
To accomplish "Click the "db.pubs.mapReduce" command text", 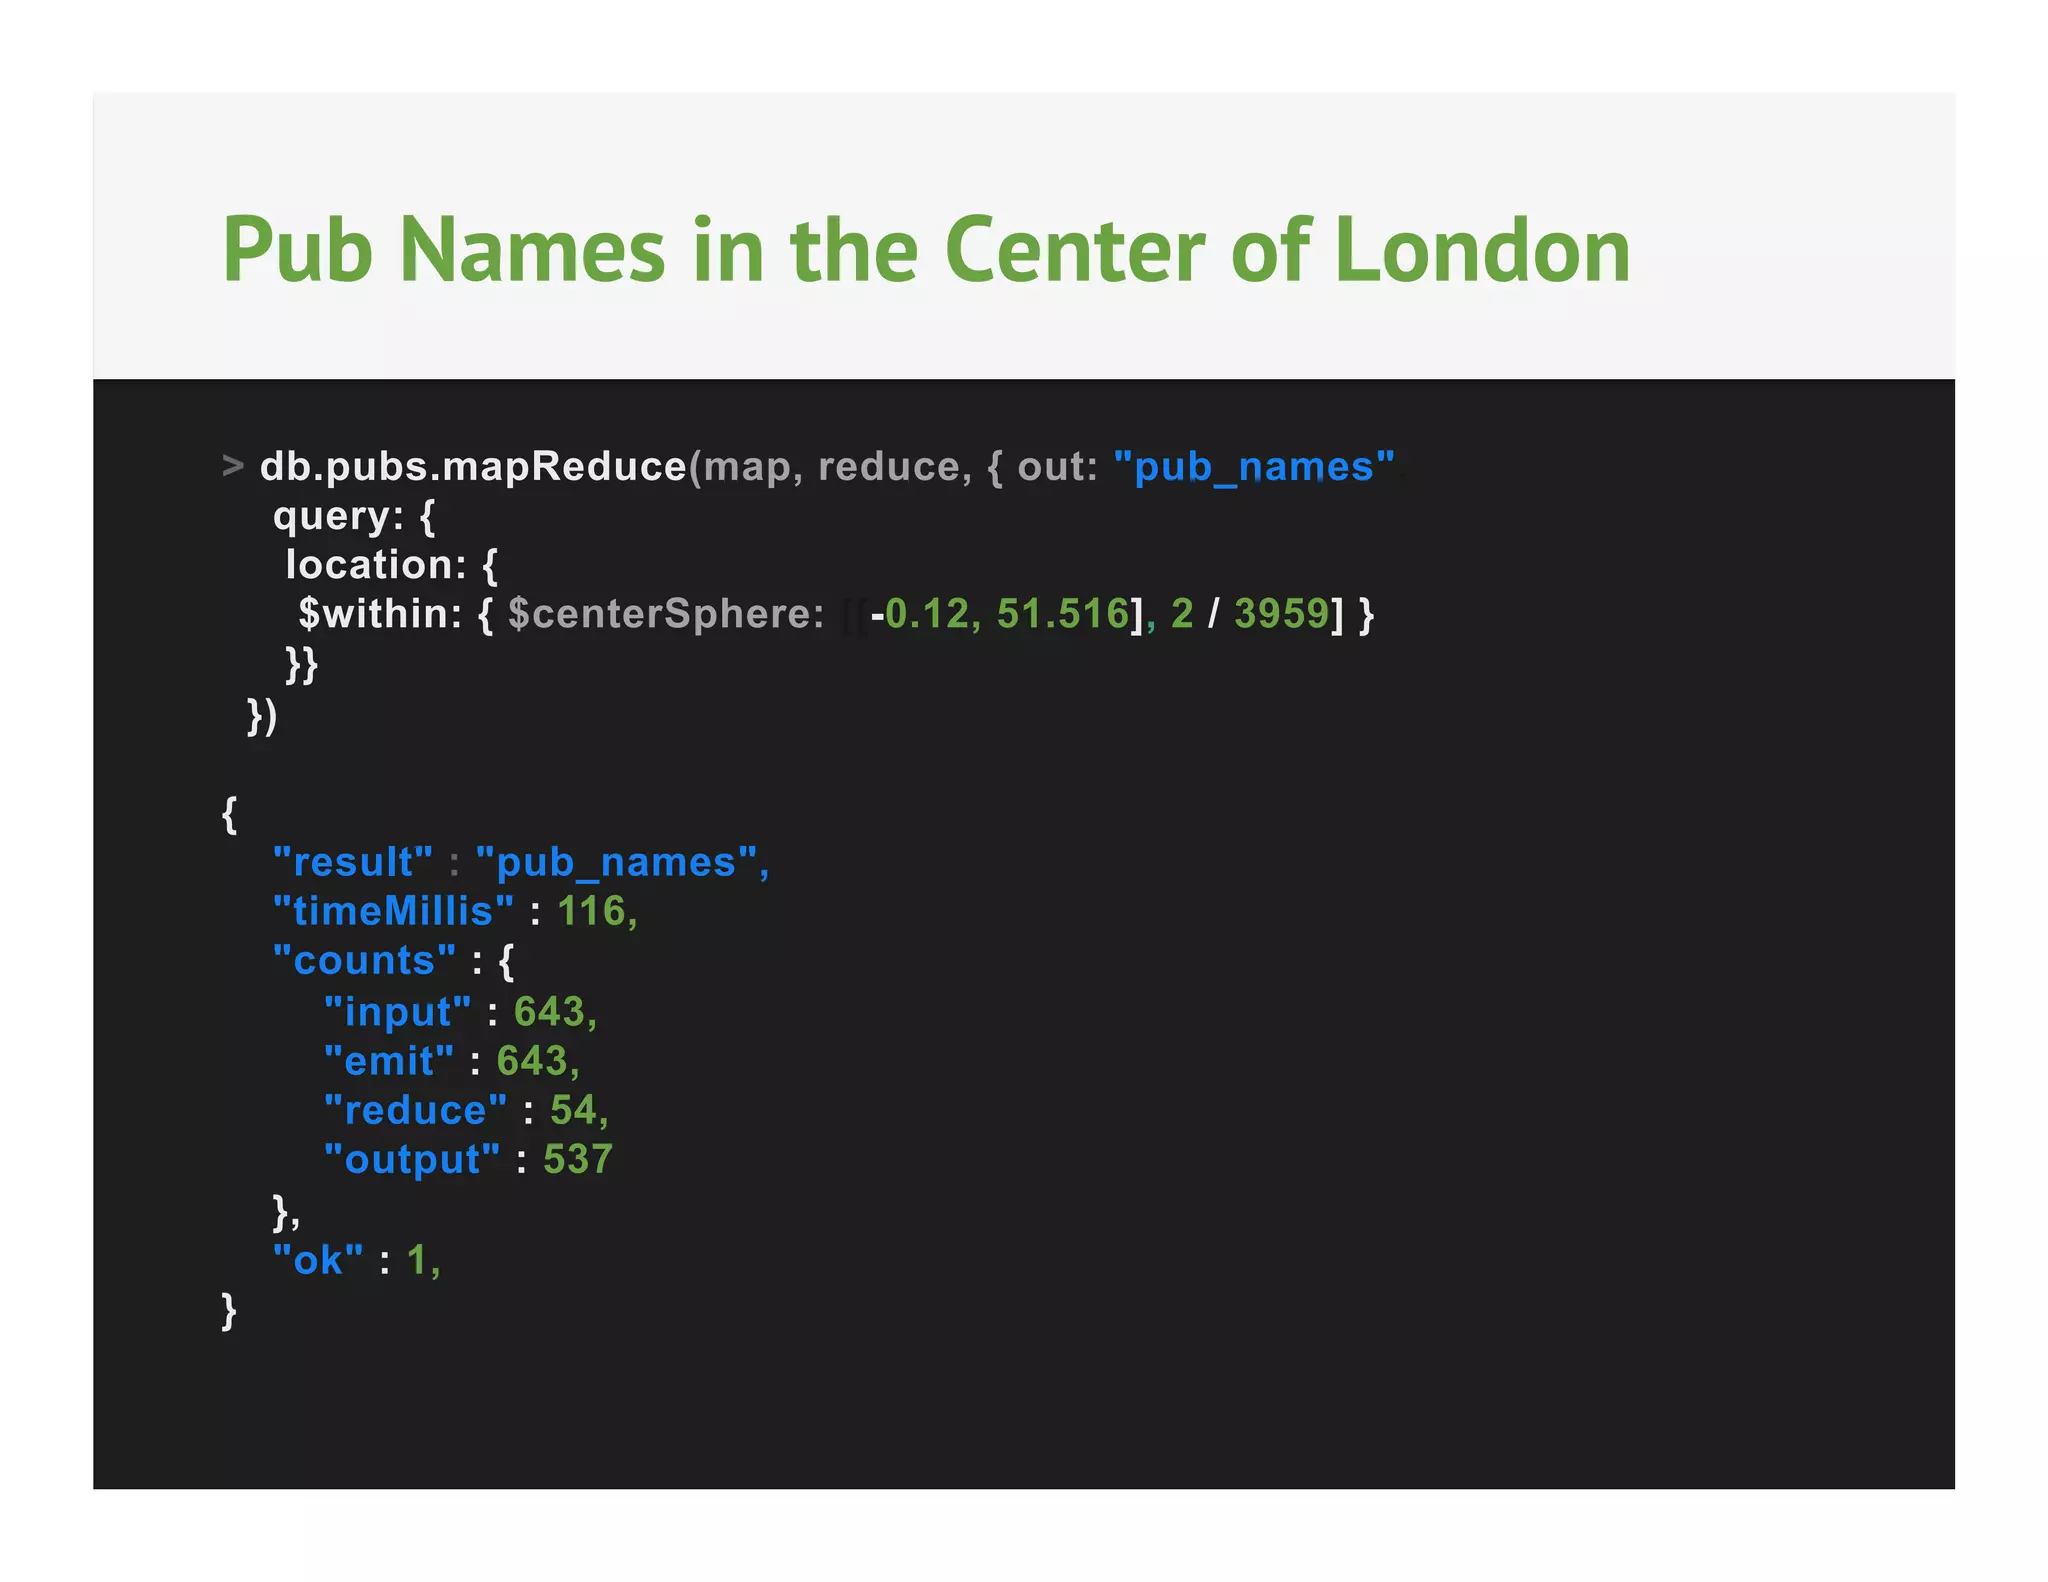I will [473, 467].
